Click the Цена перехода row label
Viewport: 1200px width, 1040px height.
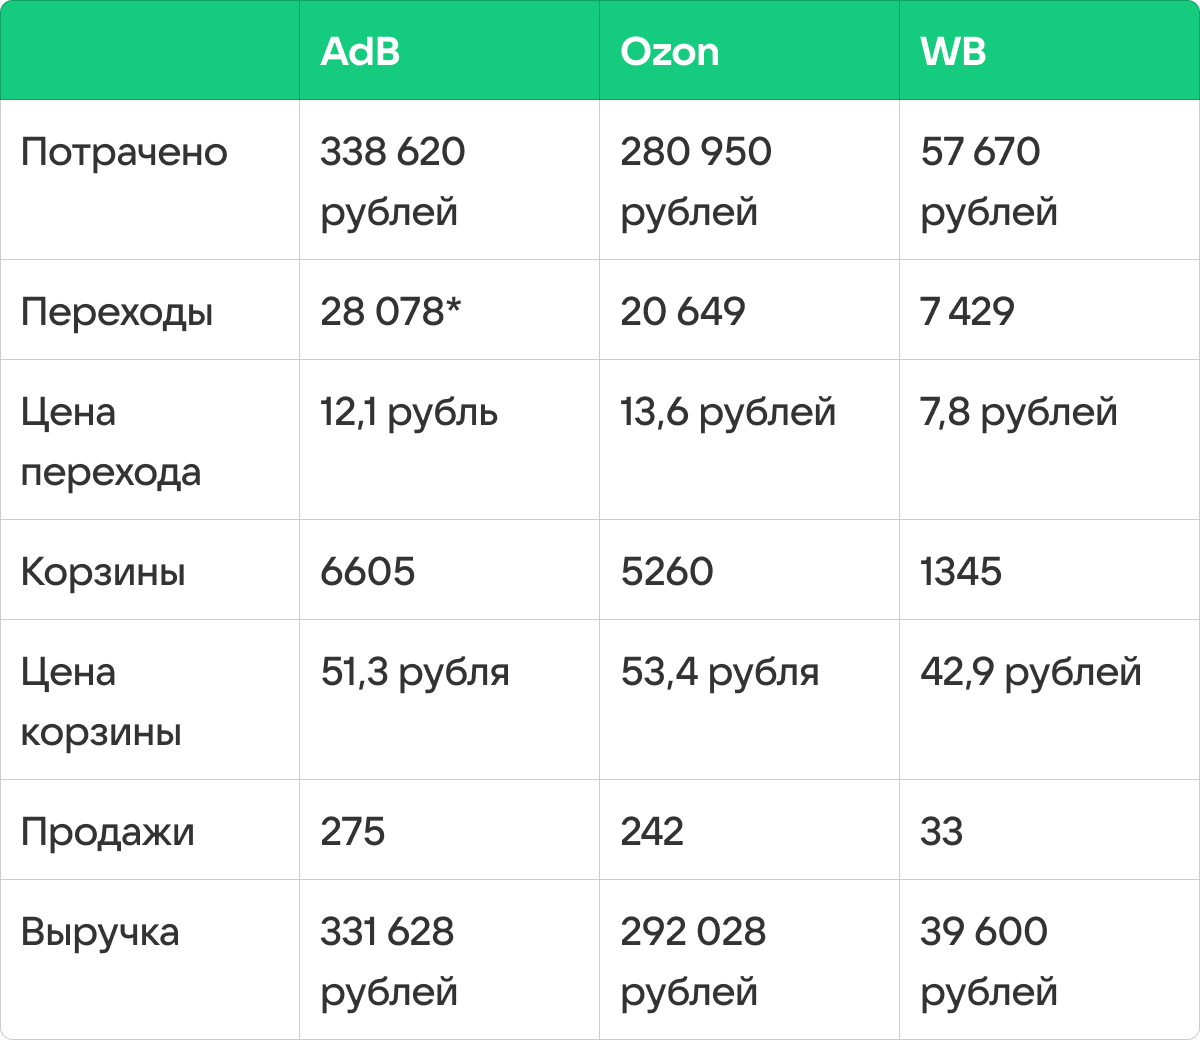(110, 441)
